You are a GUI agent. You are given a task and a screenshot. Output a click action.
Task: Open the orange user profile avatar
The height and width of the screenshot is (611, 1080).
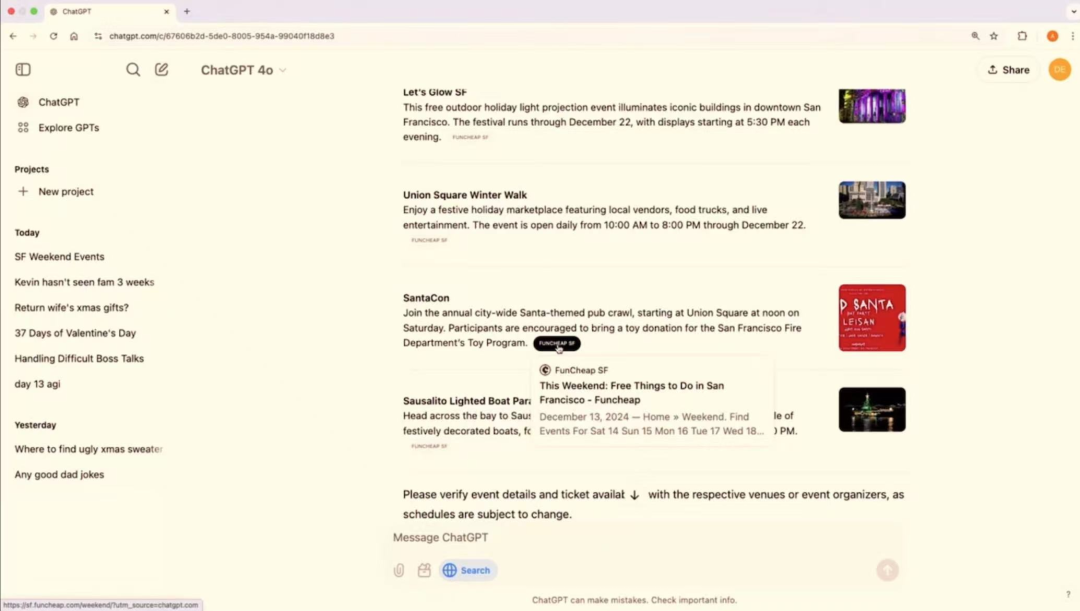pyautogui.click(x=1059, y=70)
